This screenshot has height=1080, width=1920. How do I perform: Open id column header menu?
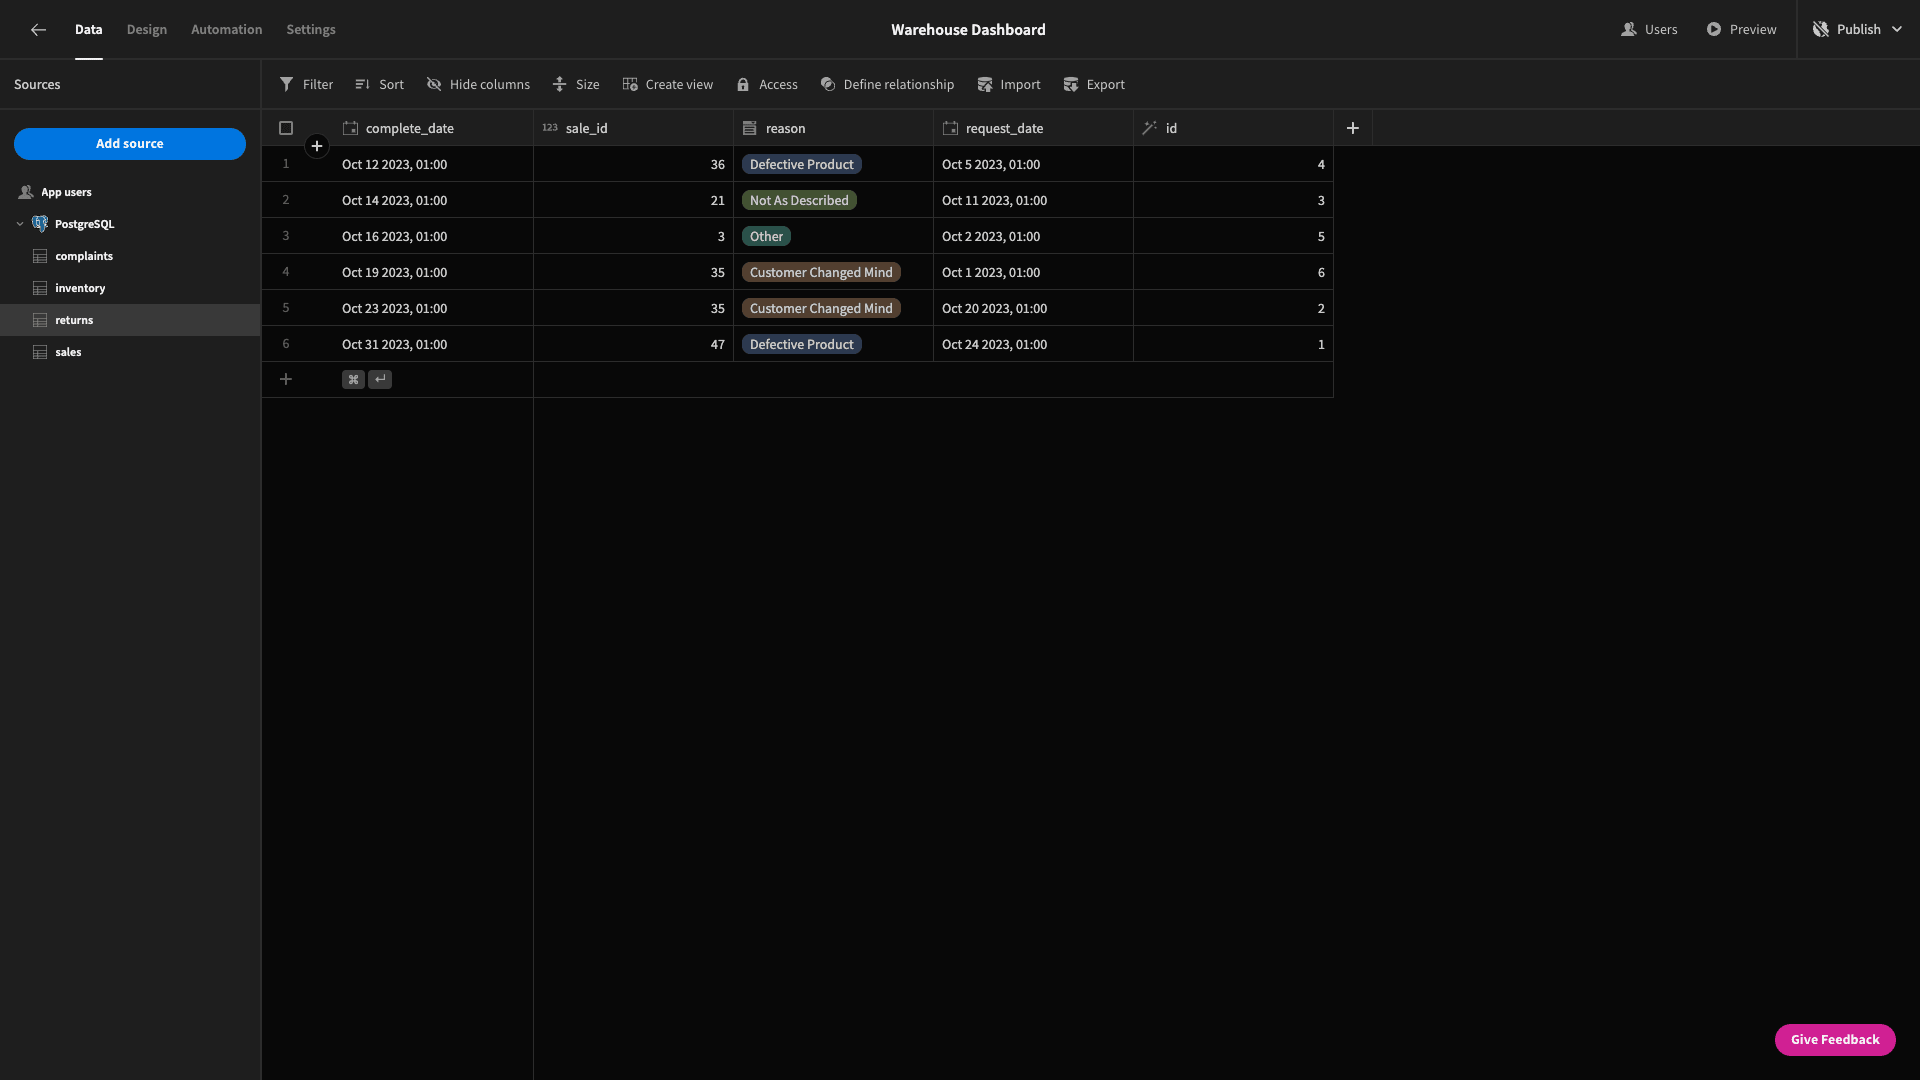coord(1233,128)
